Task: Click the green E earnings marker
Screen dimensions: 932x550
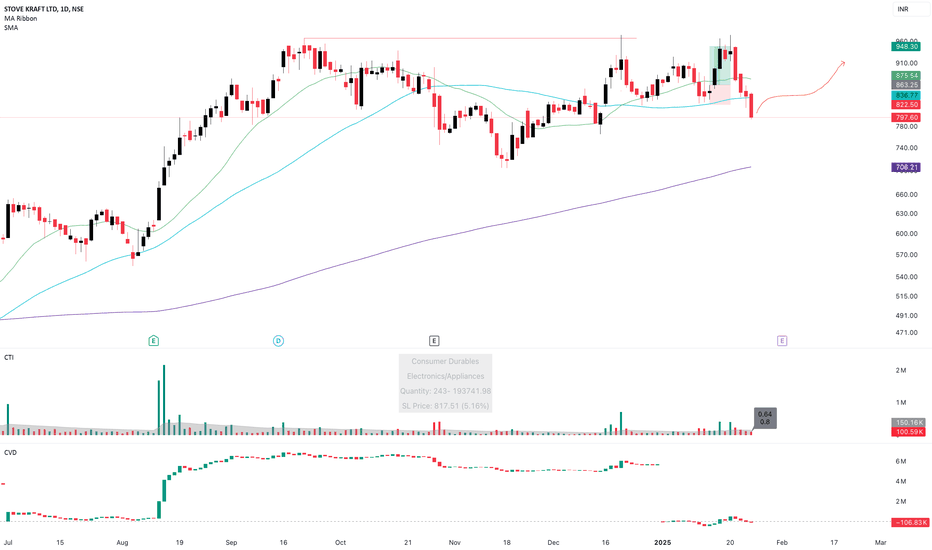Action: pyautogui.click(x=153, y=341)
